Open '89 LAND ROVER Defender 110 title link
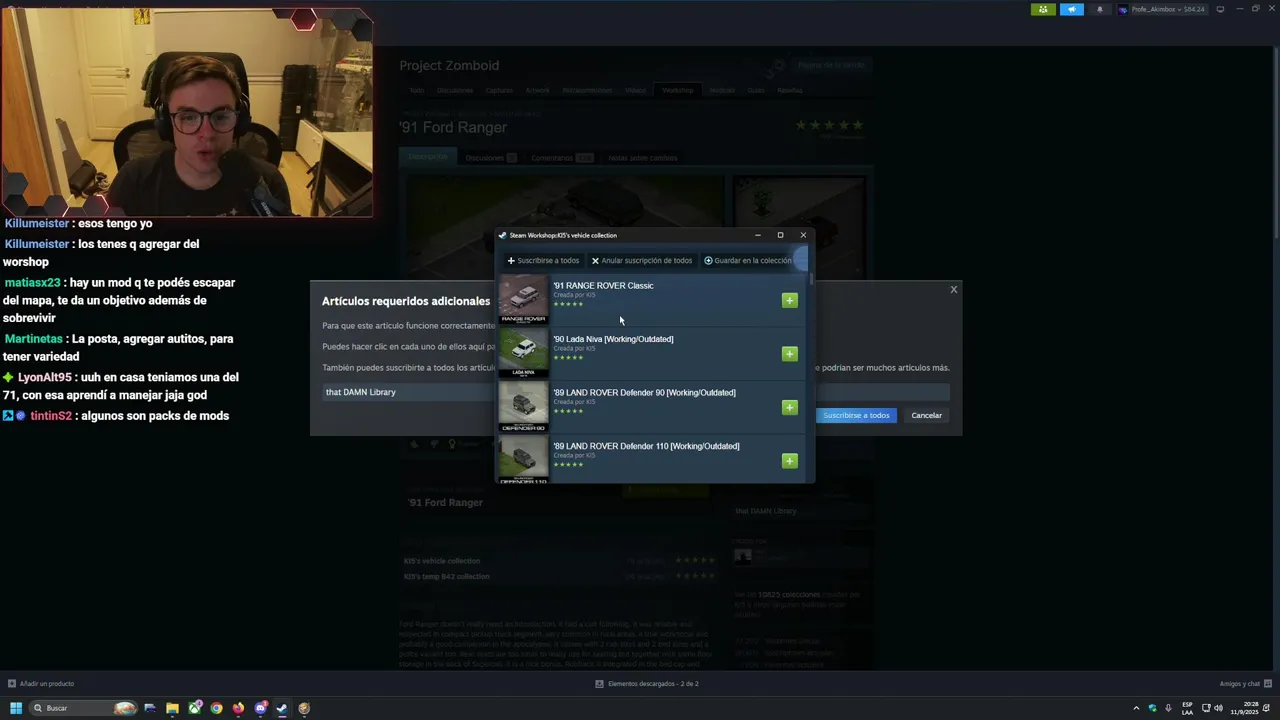The width and height of the screenshot is (1280, 720). [646, 446]
